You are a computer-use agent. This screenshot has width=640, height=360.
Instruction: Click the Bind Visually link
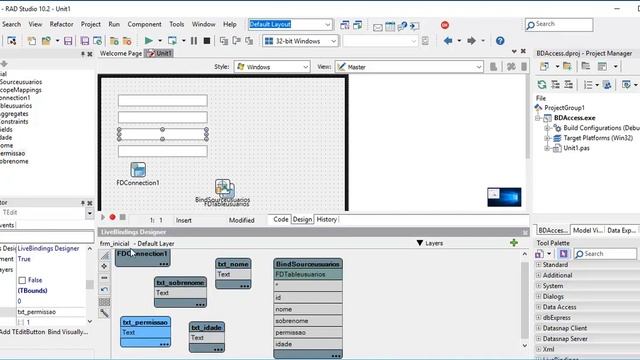(x=68, y=332)
